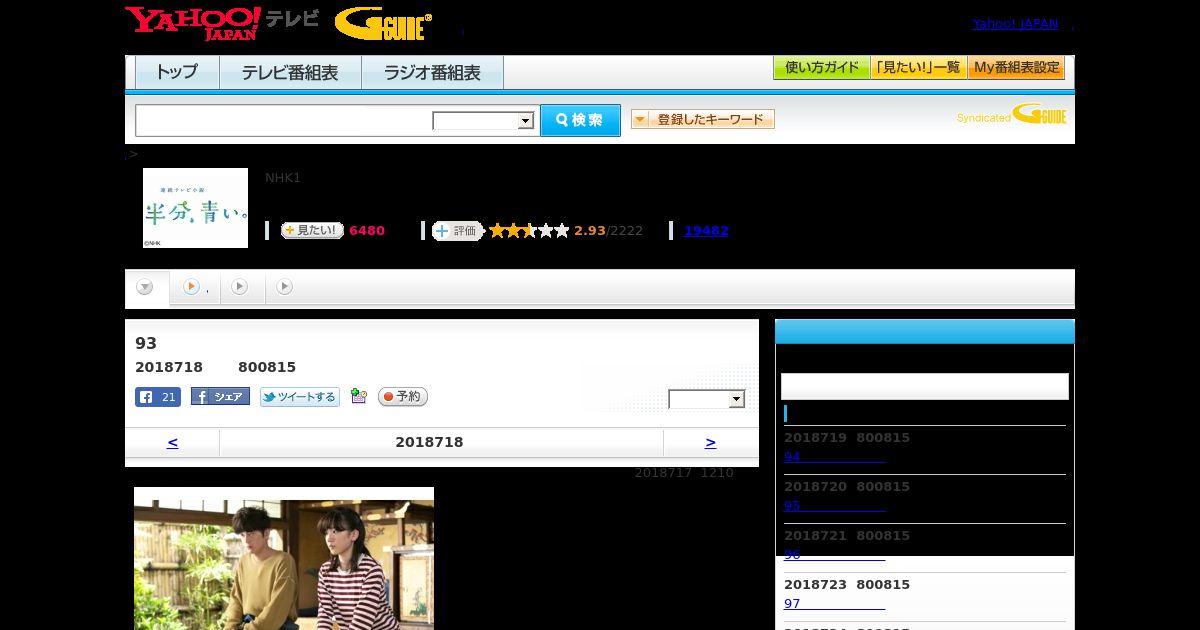
Task: Expand the 登録したキーワード menu
Action: (703, 119)
